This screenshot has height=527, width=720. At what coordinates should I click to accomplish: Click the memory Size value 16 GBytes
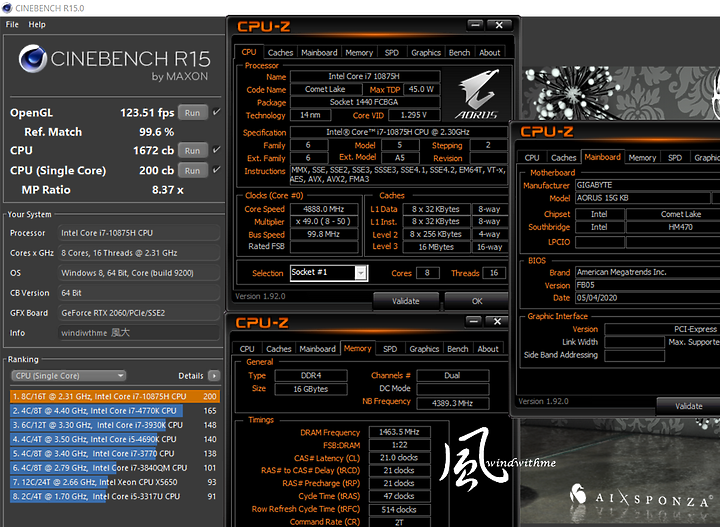pyautogui.click(x=311, y=389)
